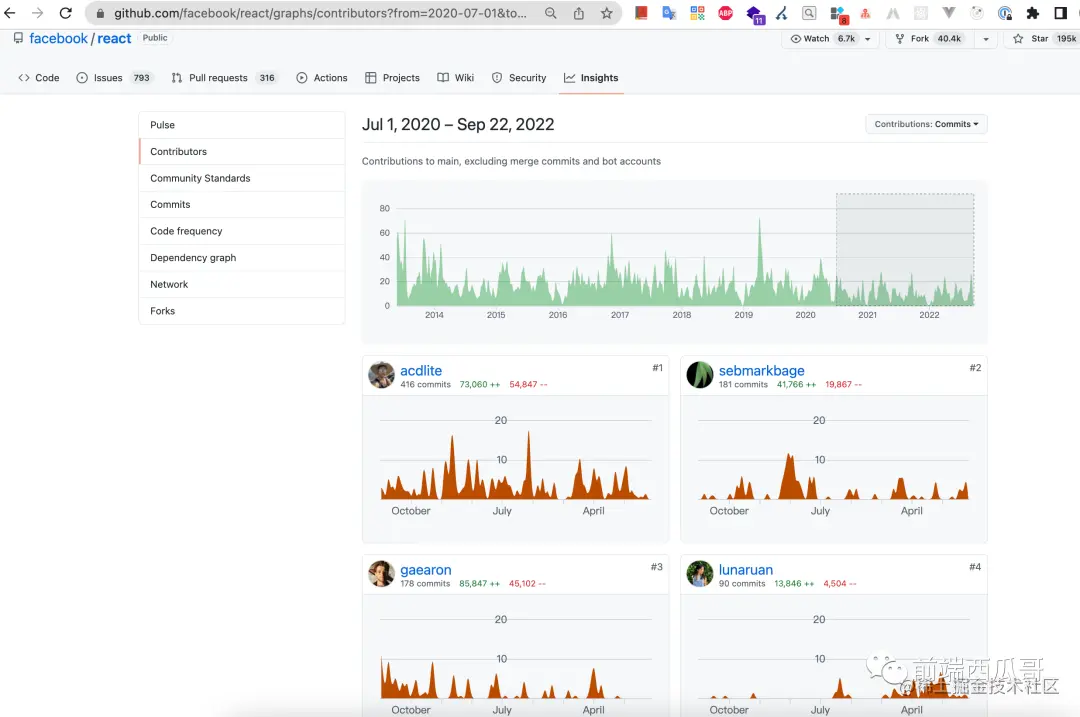Open sebmarkbage's 181 commits link
This screenshot has height=717, width=1080.
coord(742,384)
